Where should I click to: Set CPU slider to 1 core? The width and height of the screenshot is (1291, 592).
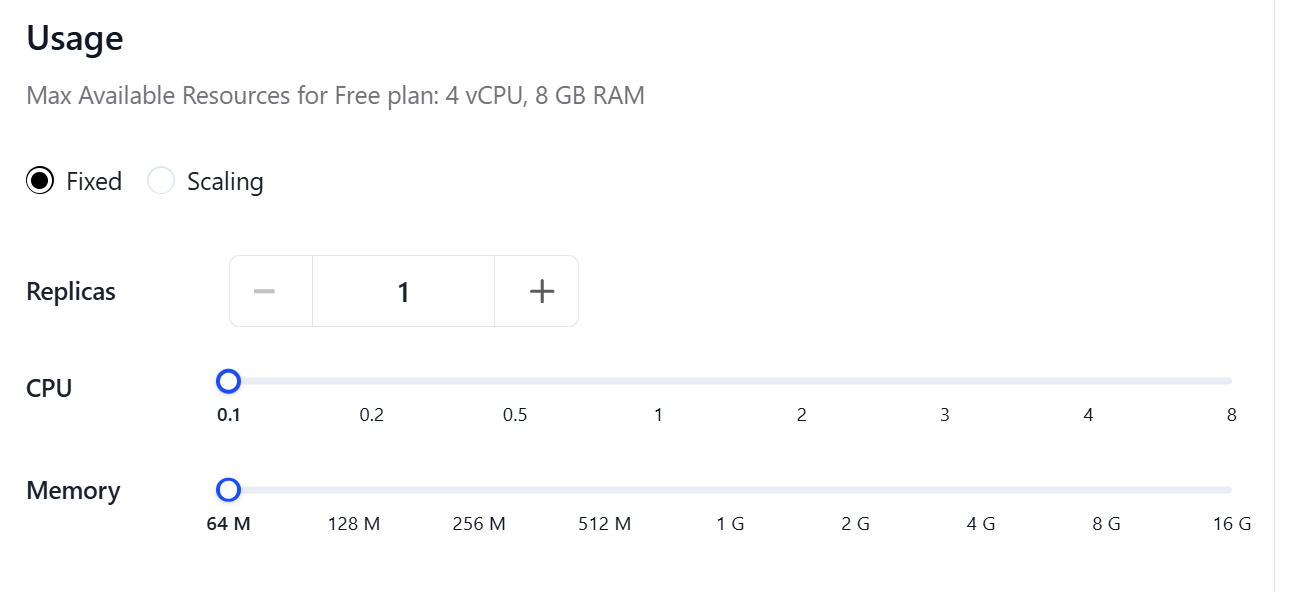point(658,381)
